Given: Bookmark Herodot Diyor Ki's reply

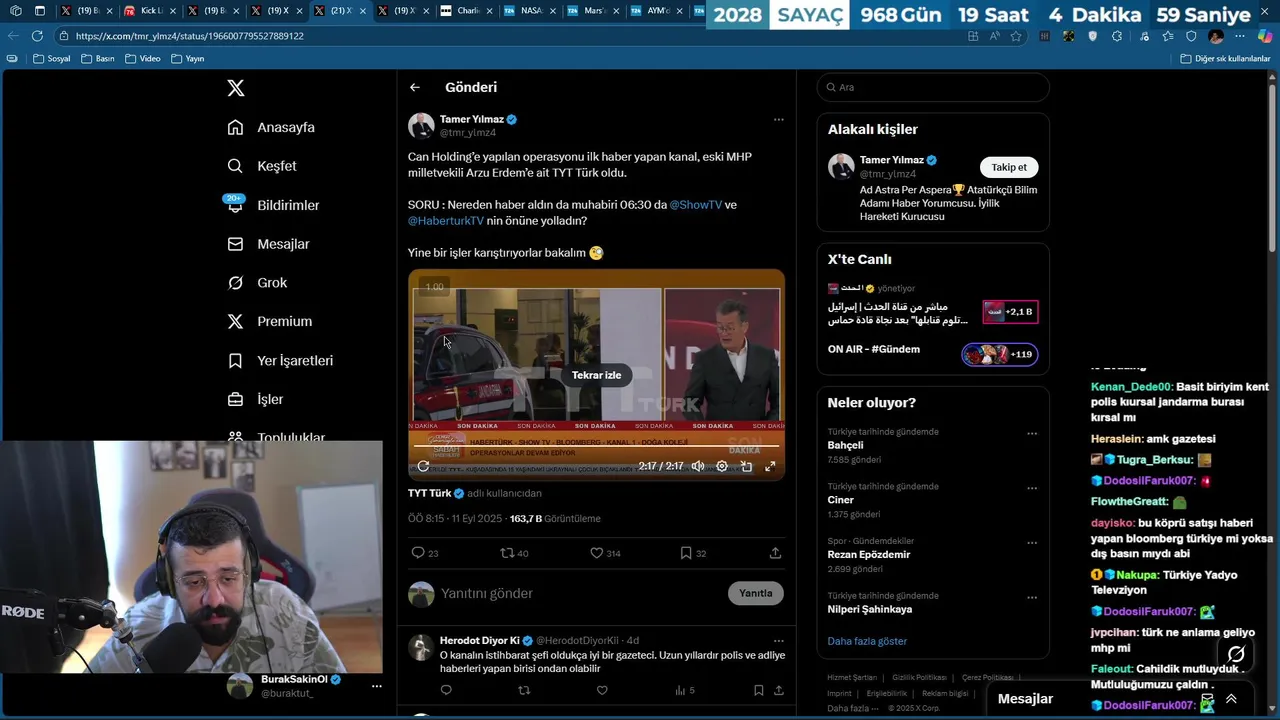Looking at the screenshot, I should tap(758, 690).
